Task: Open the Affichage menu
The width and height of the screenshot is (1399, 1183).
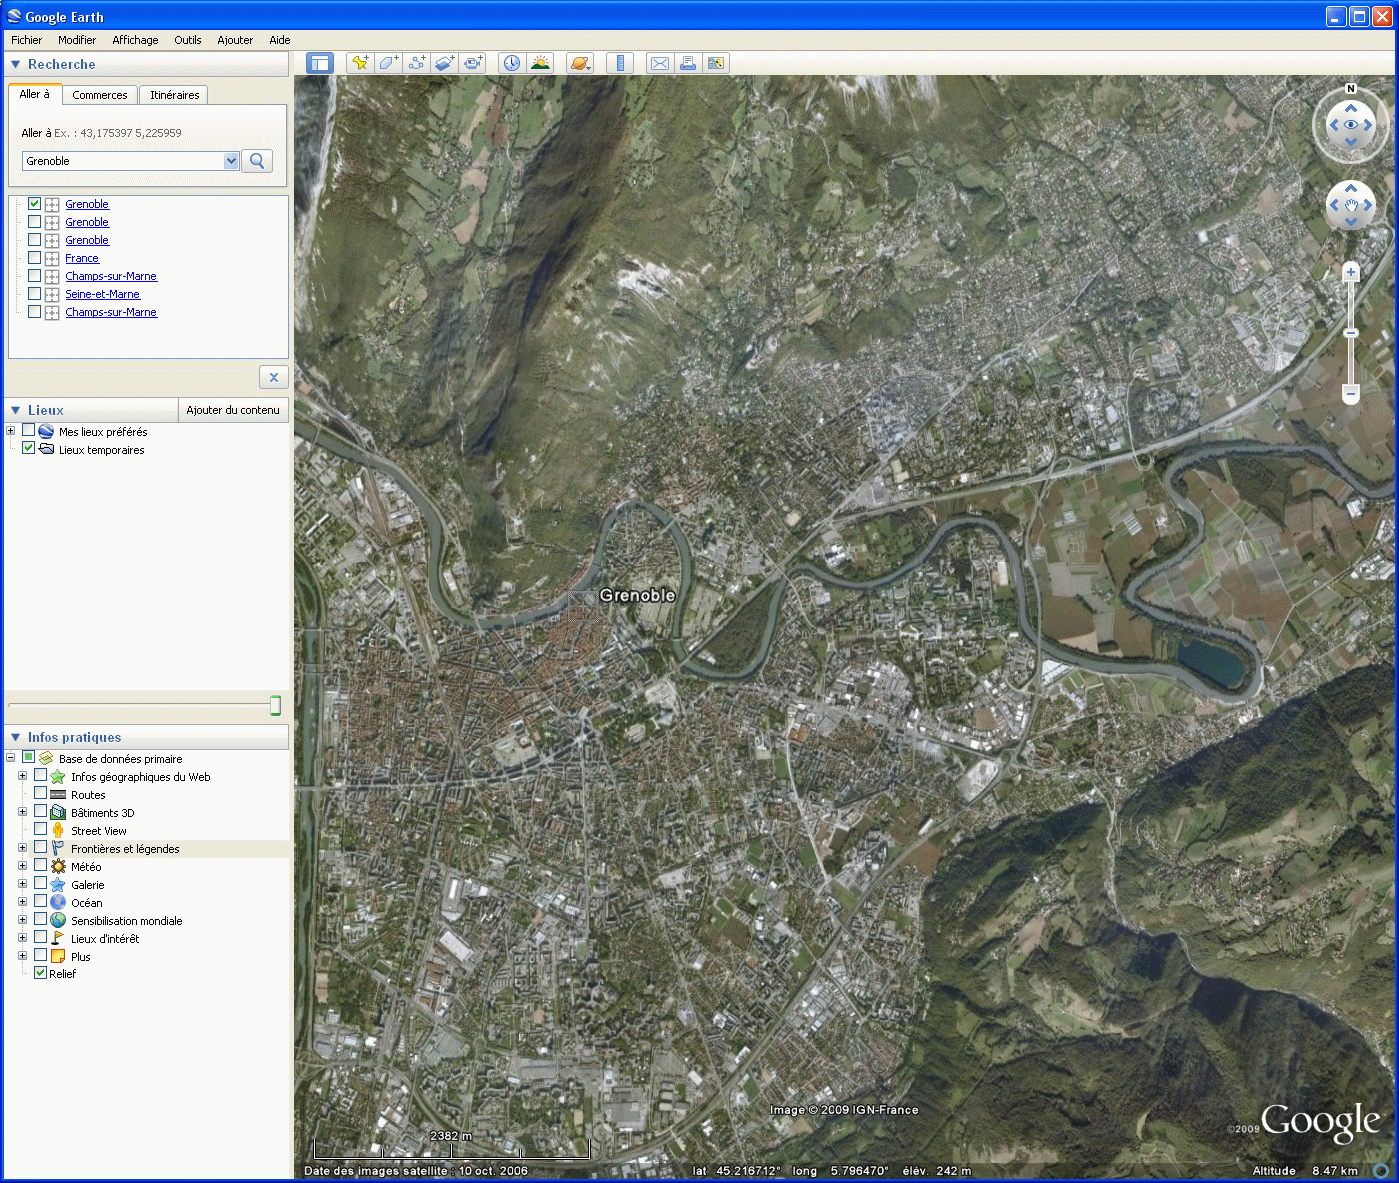Action: coord(135,40)
